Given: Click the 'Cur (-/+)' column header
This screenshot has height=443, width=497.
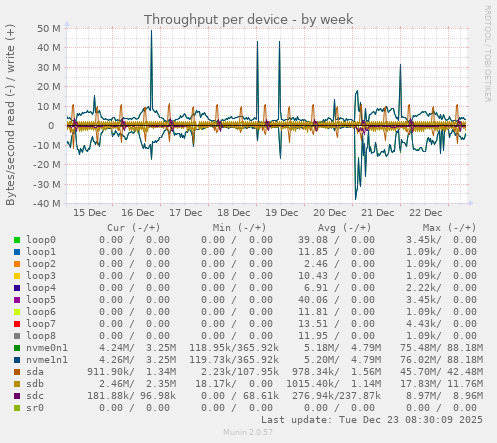Looking at the screenshot, I should (x=134, y=228).
